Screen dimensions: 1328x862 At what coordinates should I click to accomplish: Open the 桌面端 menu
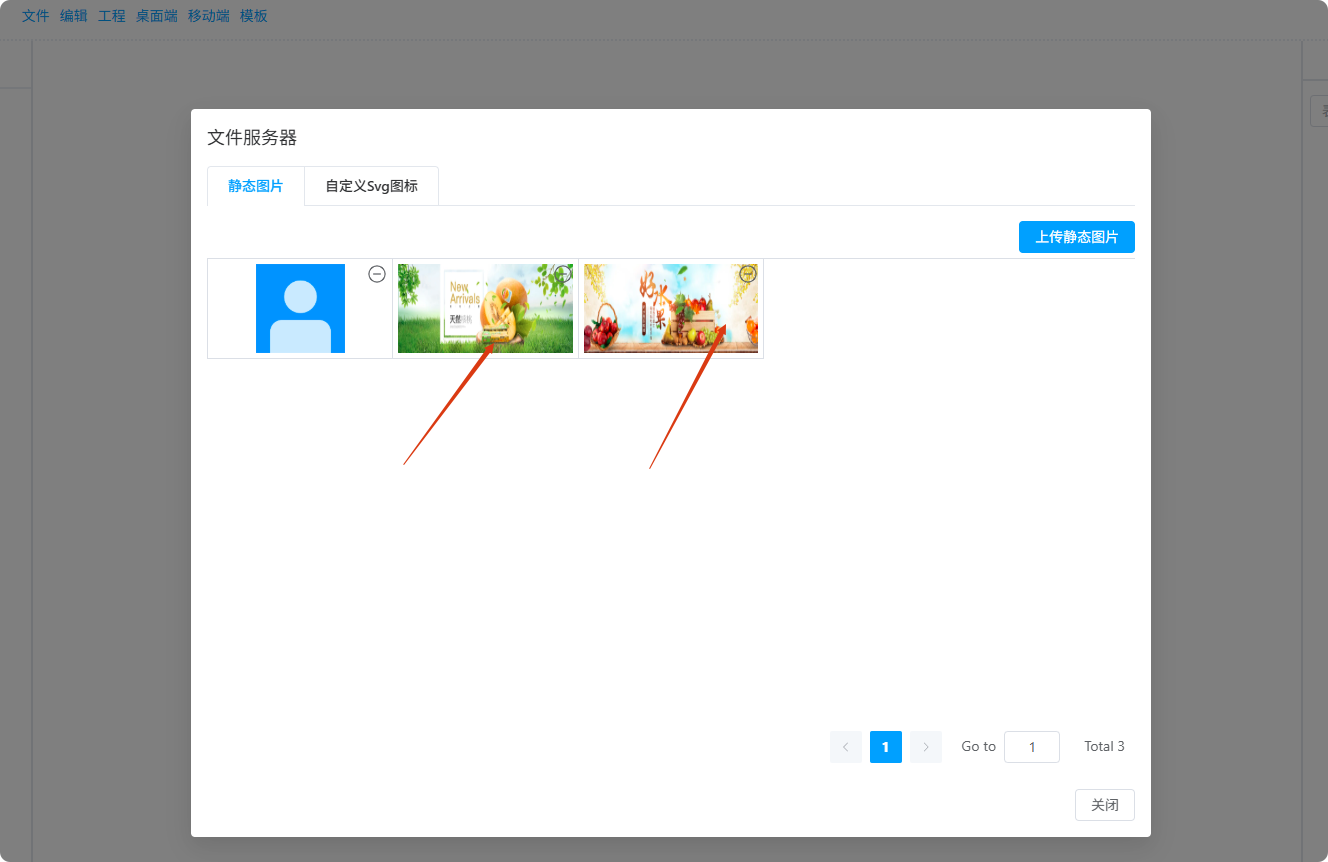pyautogui.click(x=157, y=16)
